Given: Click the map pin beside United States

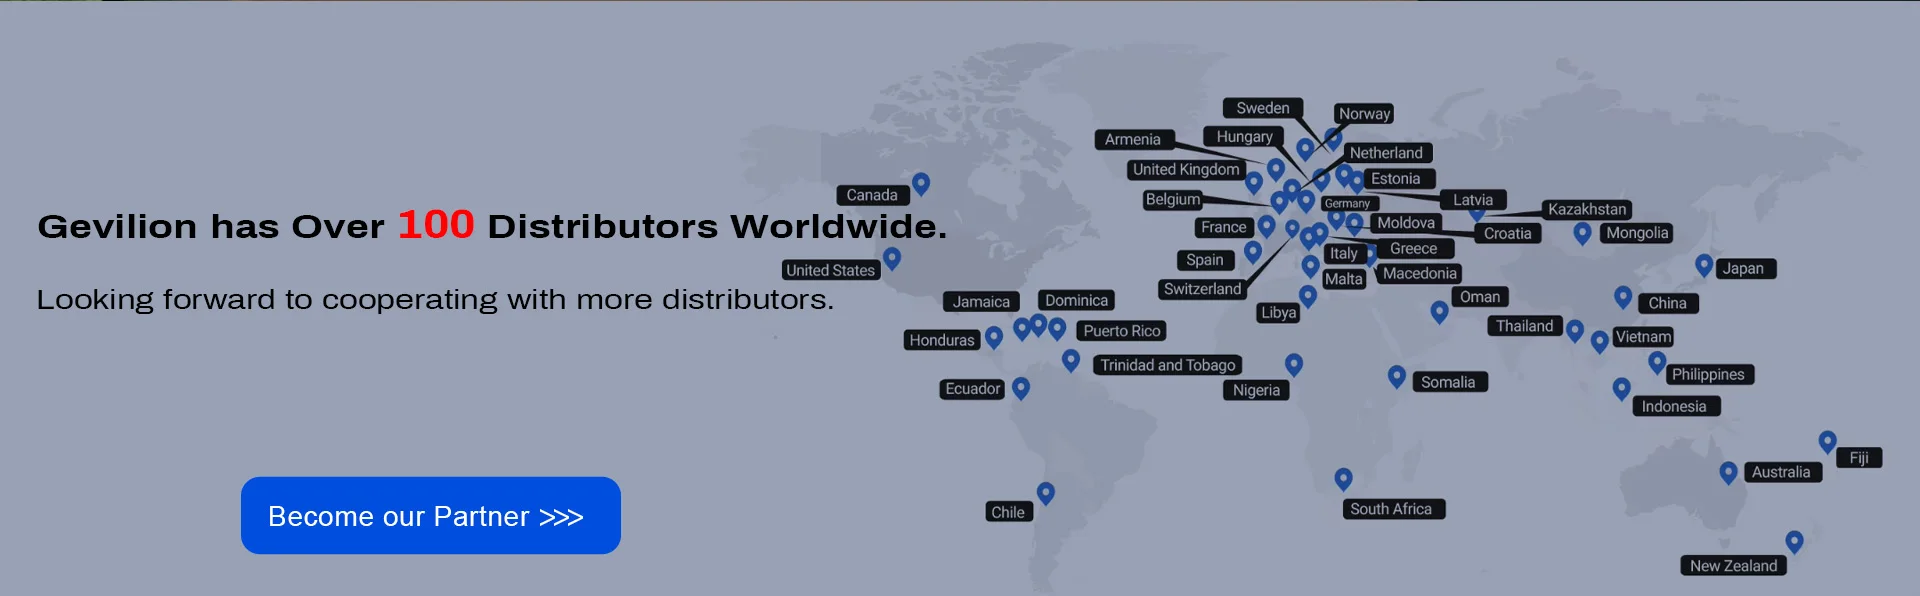Looking at the screenshot, I should 892,259.
